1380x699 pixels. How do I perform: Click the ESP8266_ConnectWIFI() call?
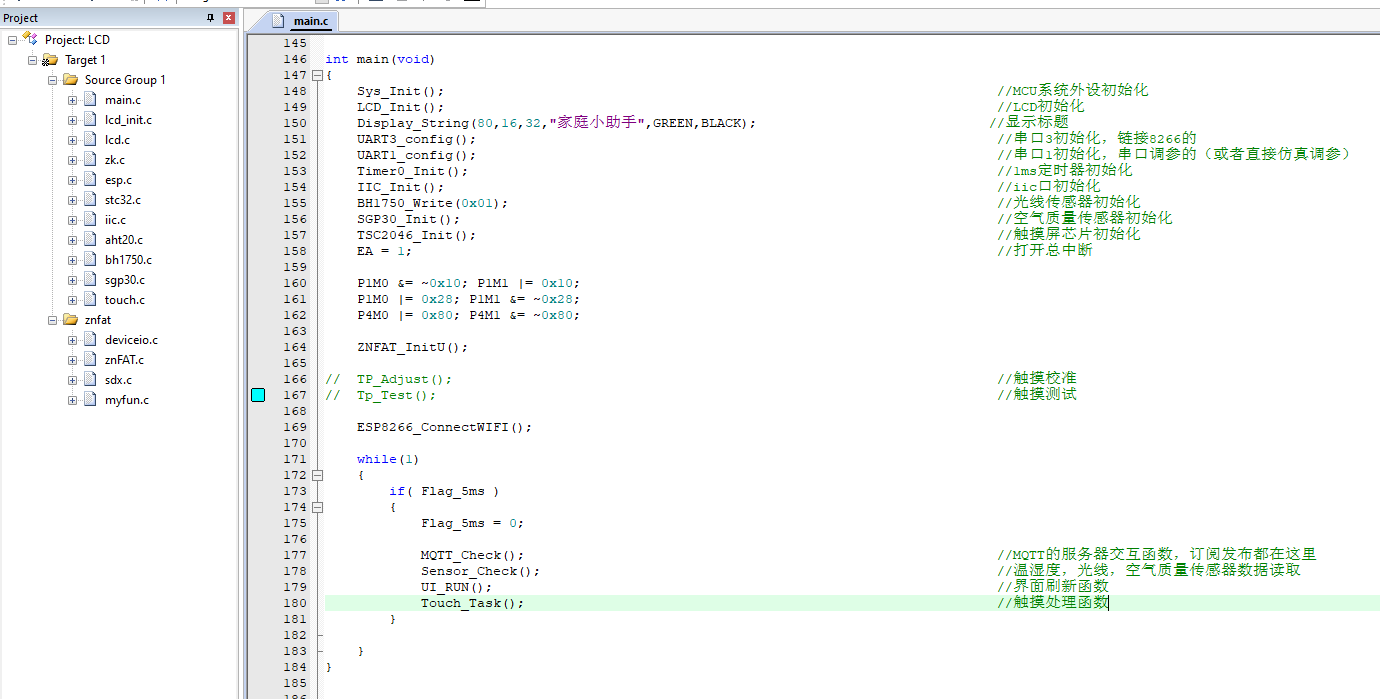[444, 427]
